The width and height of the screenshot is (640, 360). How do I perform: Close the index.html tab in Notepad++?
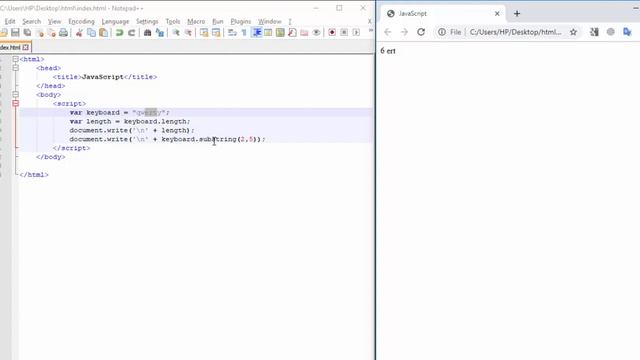click(x=26, y=48)
